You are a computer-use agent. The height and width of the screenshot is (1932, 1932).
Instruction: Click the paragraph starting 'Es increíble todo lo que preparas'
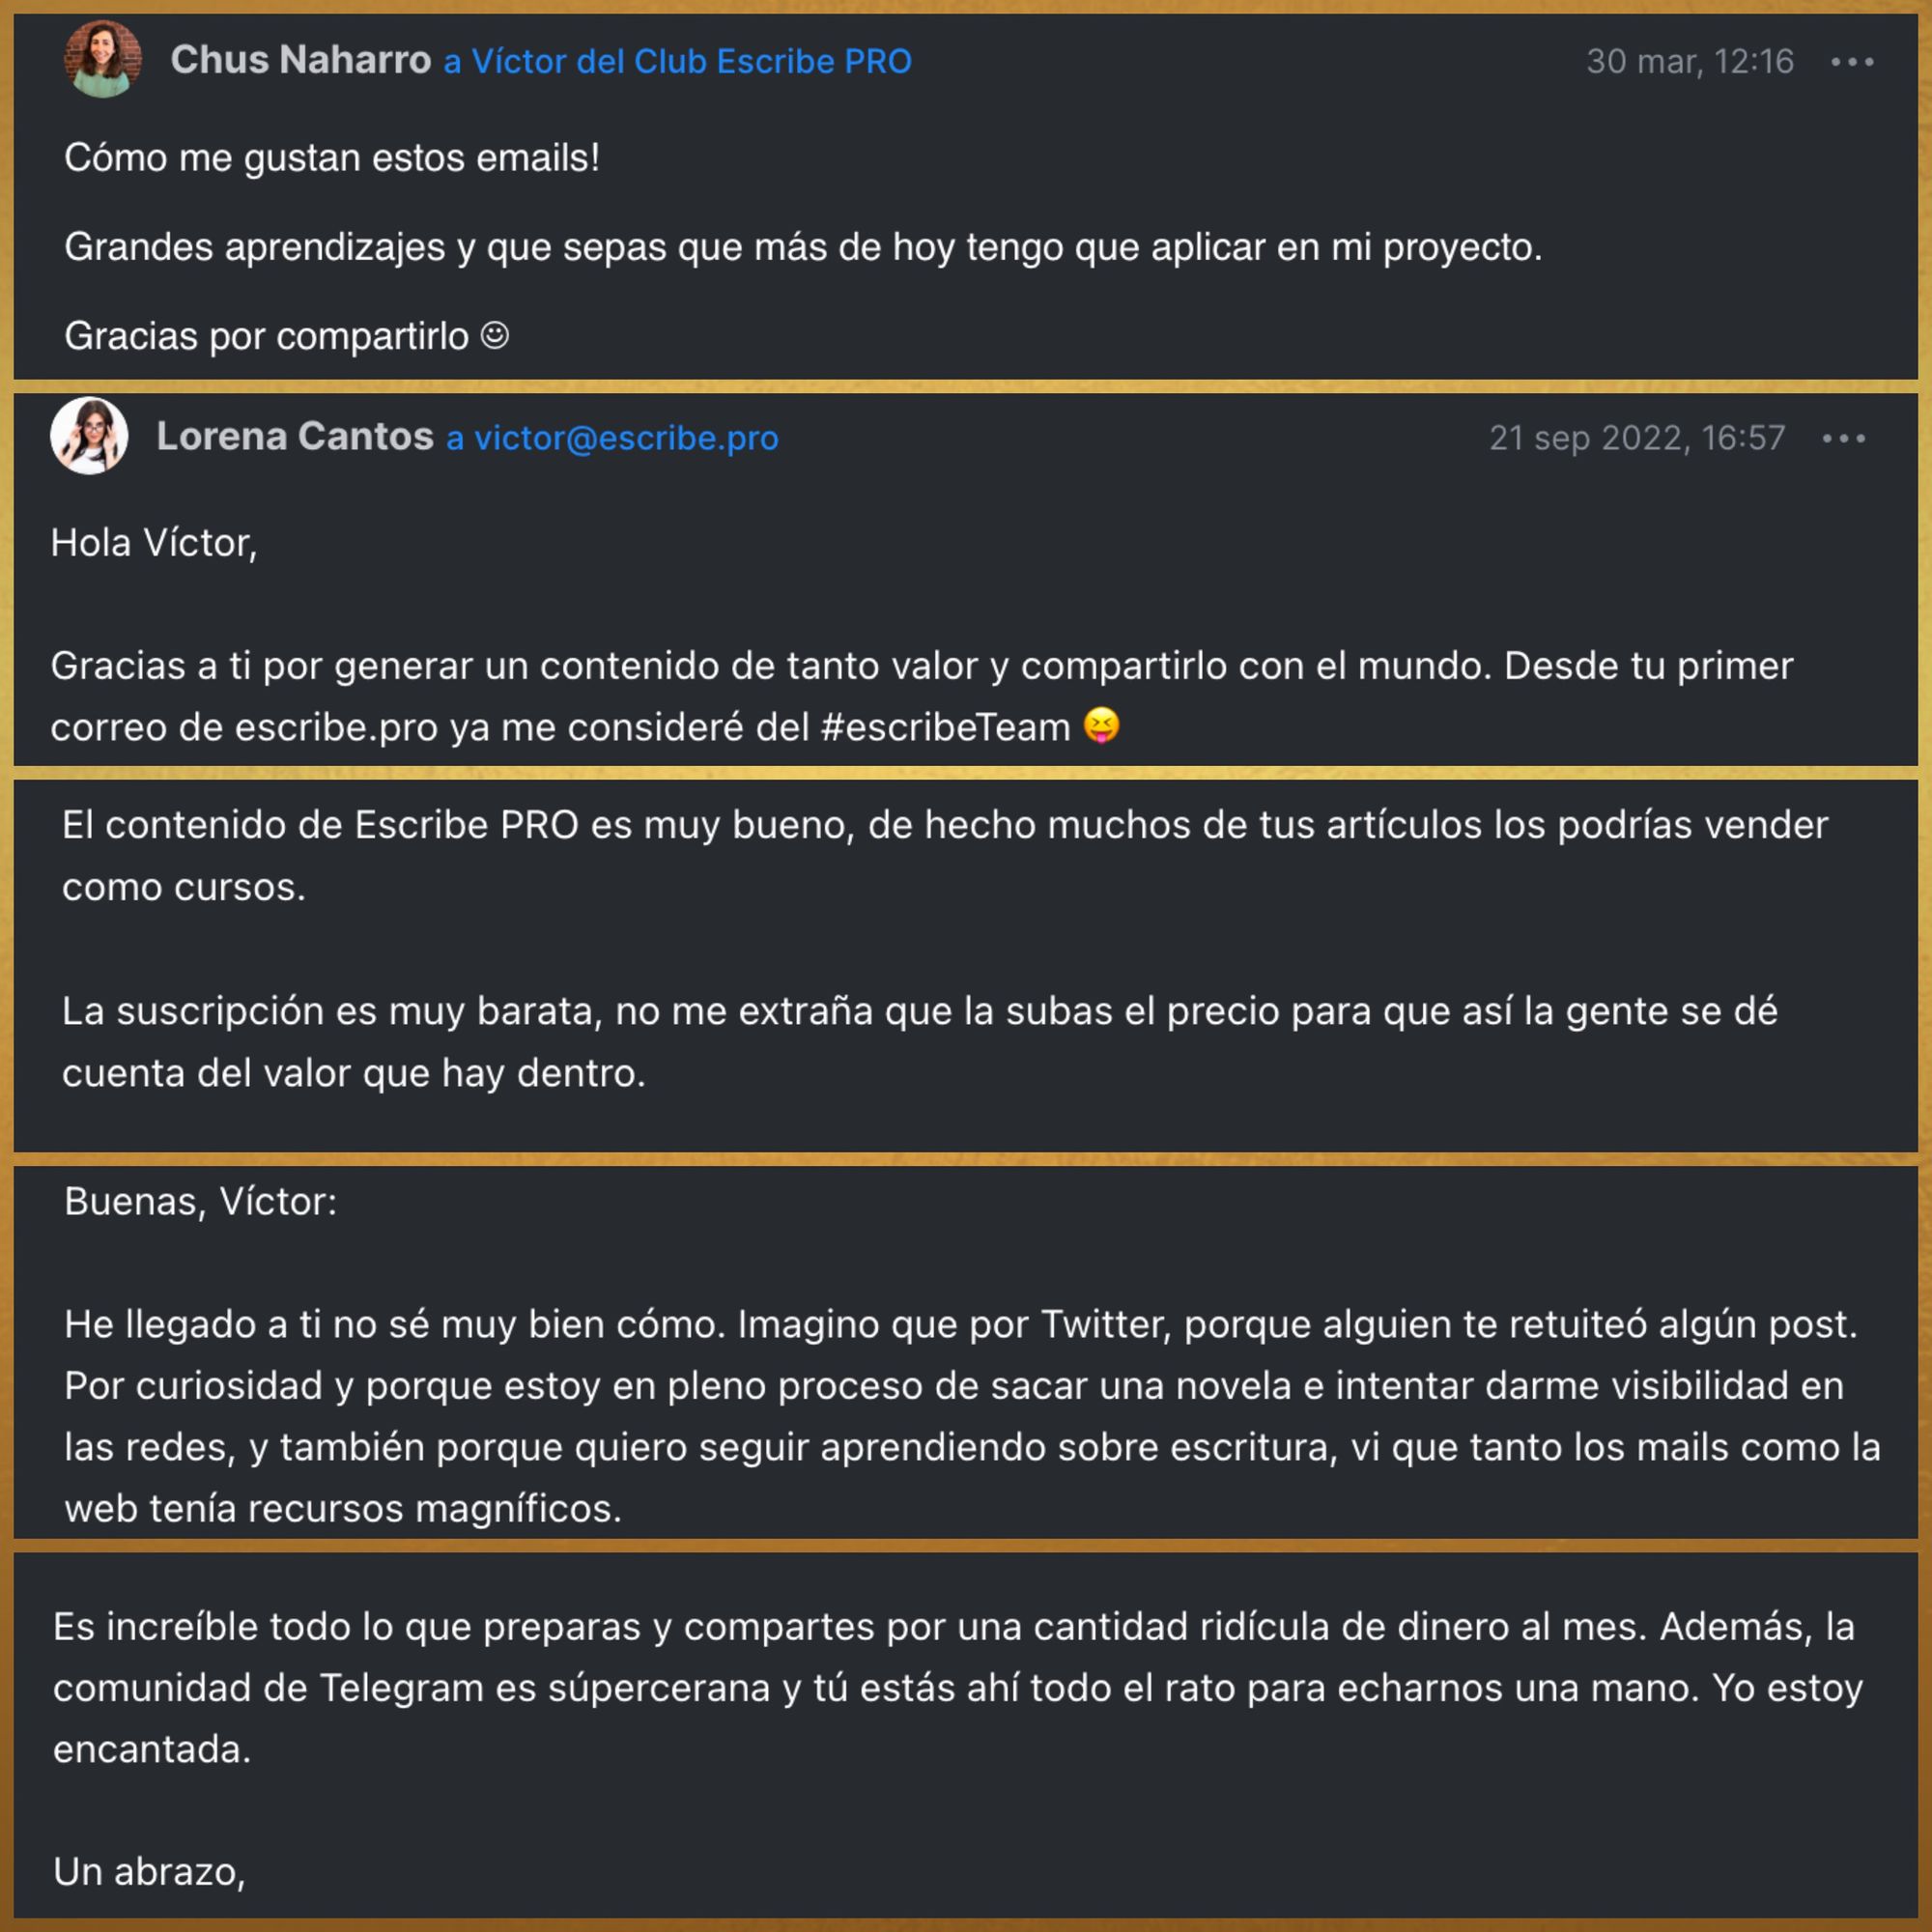pos(958,1688)
